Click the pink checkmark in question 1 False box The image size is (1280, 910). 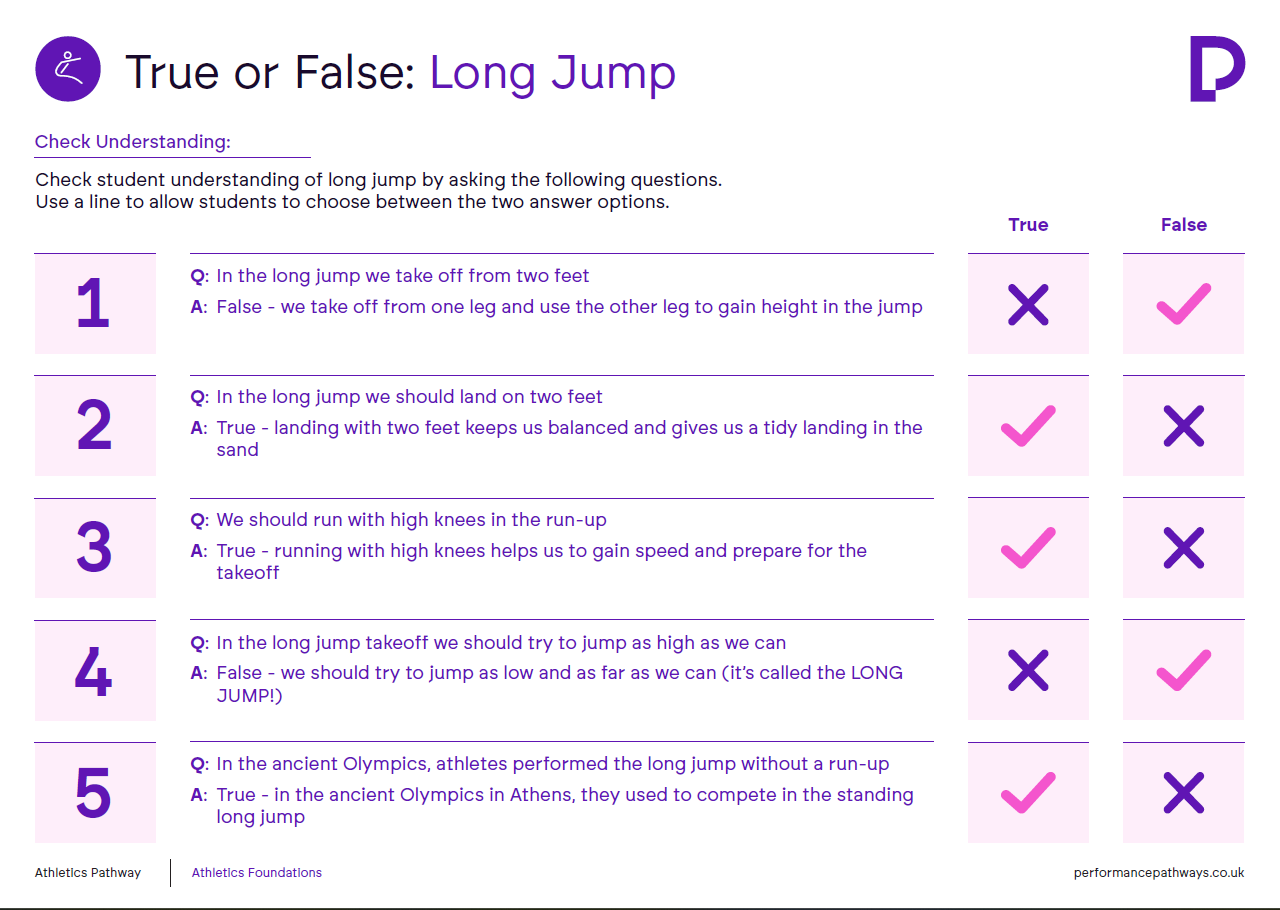[1184, 304]
